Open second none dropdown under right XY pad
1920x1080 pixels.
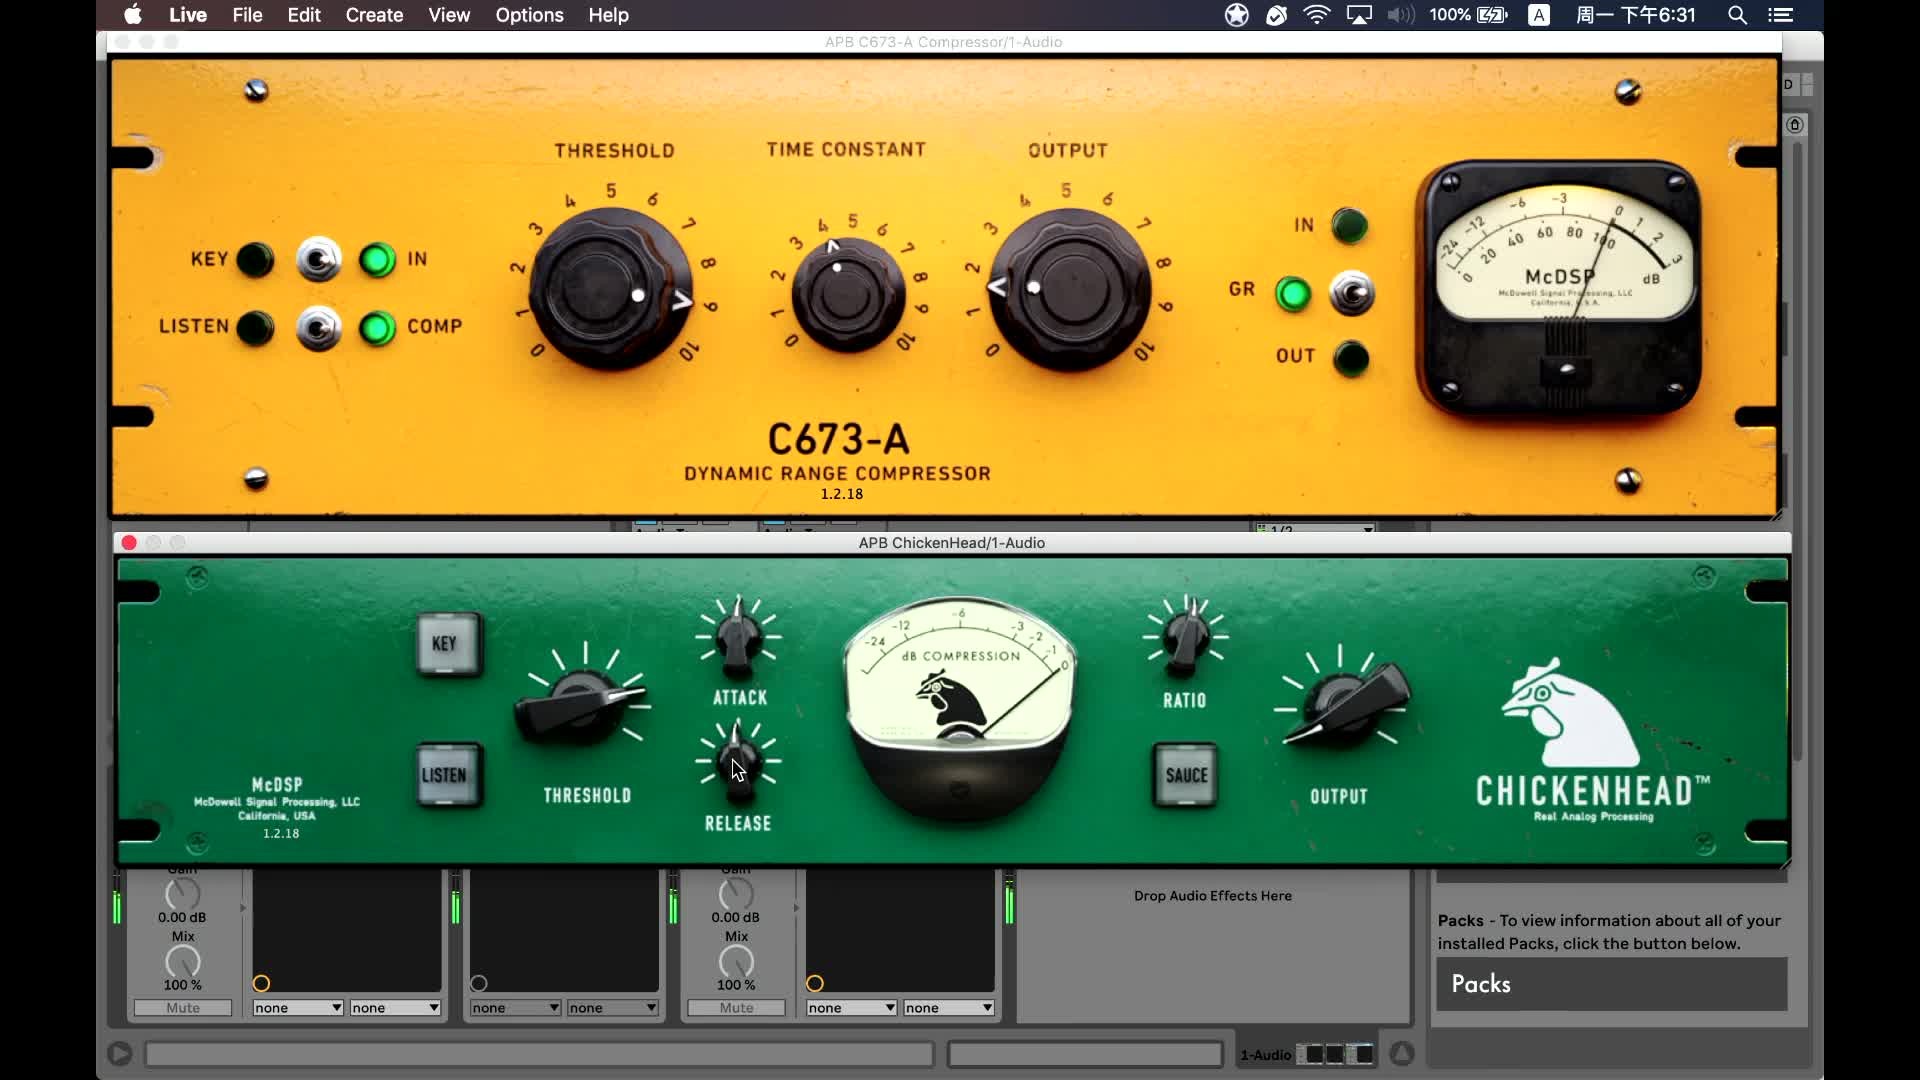click(x=948, y=1008)
